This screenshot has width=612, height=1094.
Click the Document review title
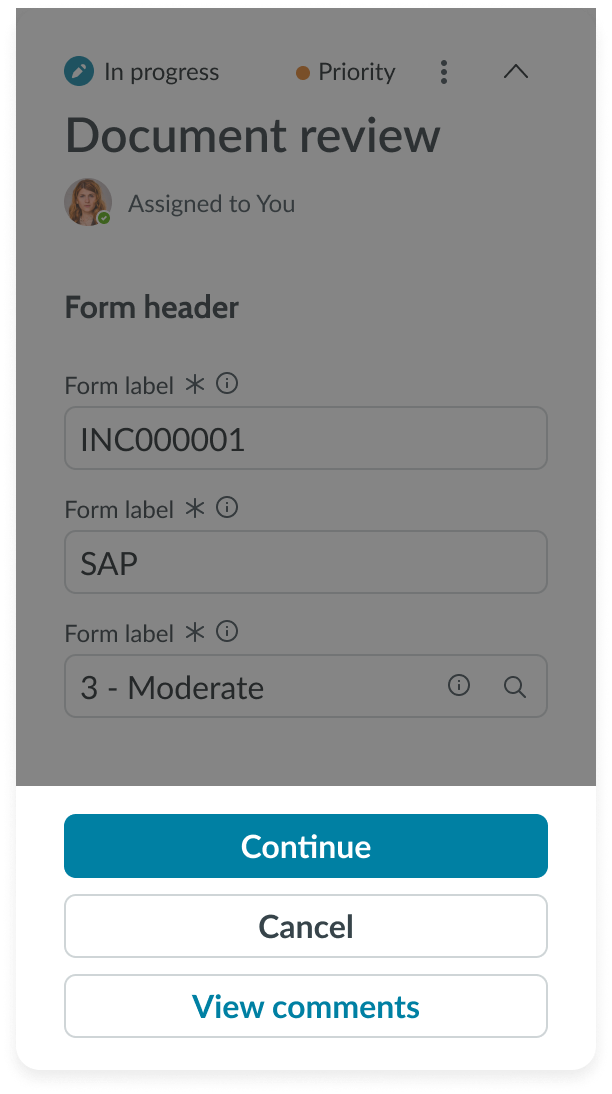(x=252, y=136)
